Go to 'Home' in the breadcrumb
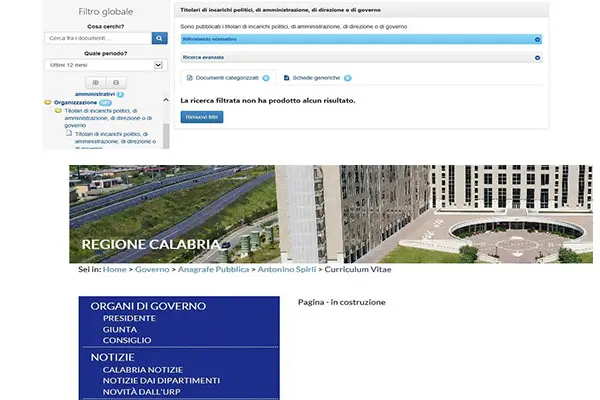The image size is (600, 400). click(x=114, y=269)
